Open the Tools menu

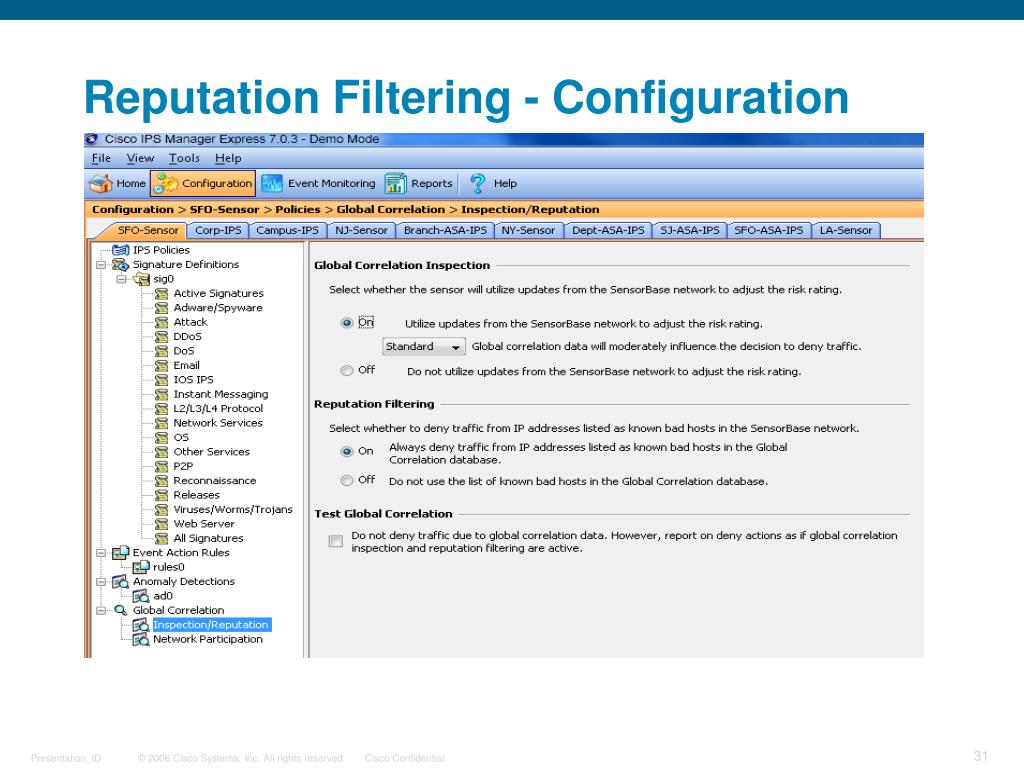click(x=184, y=158)
